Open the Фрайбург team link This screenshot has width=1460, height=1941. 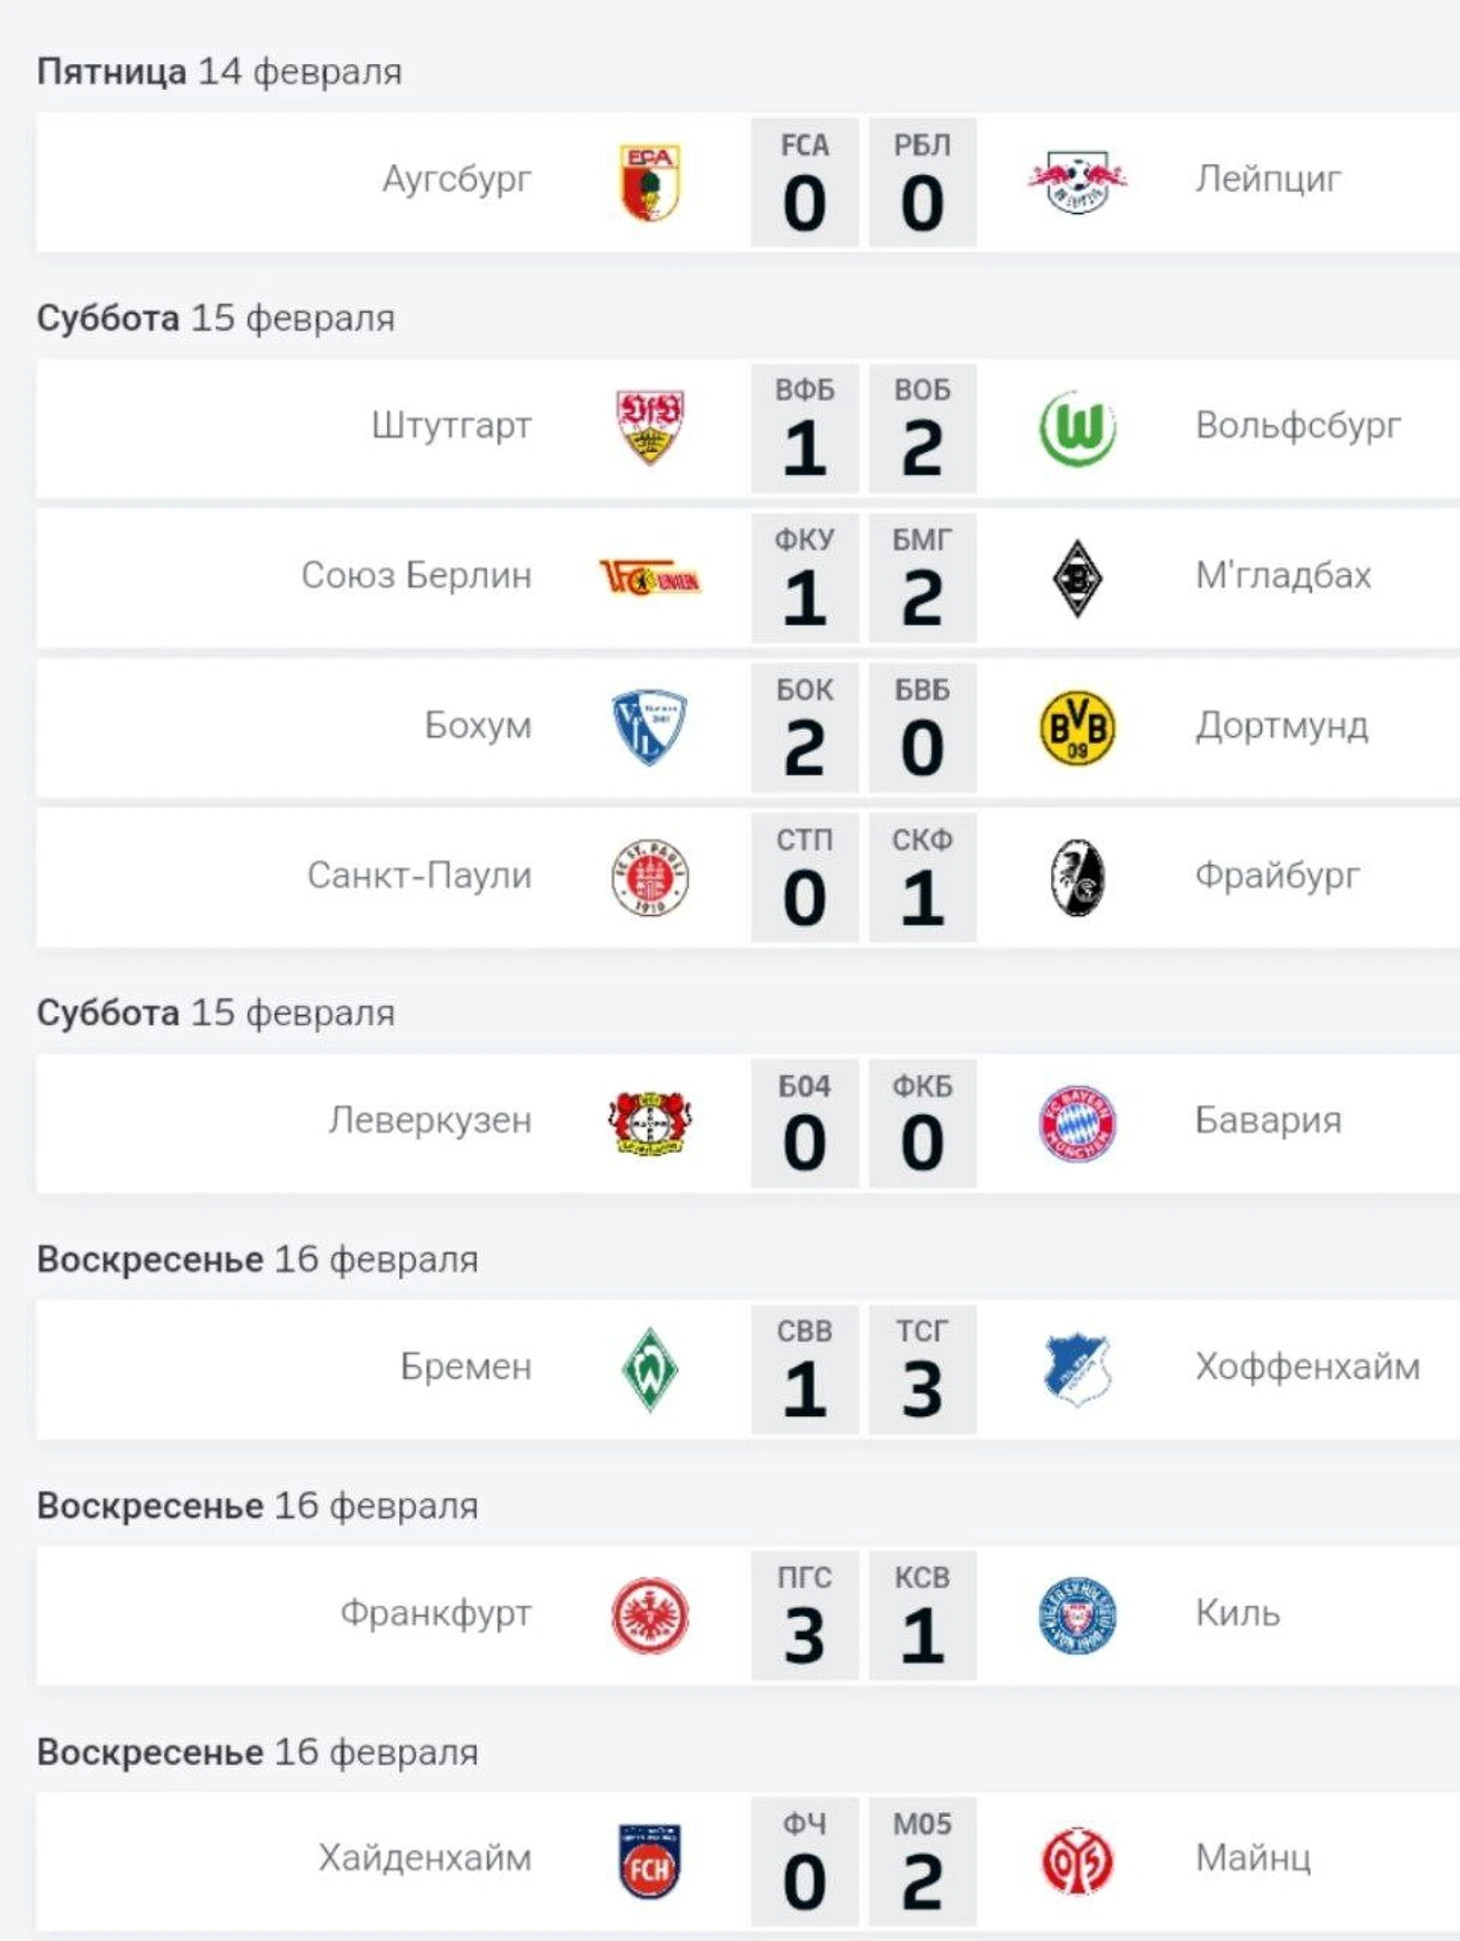click(1277, 876)
